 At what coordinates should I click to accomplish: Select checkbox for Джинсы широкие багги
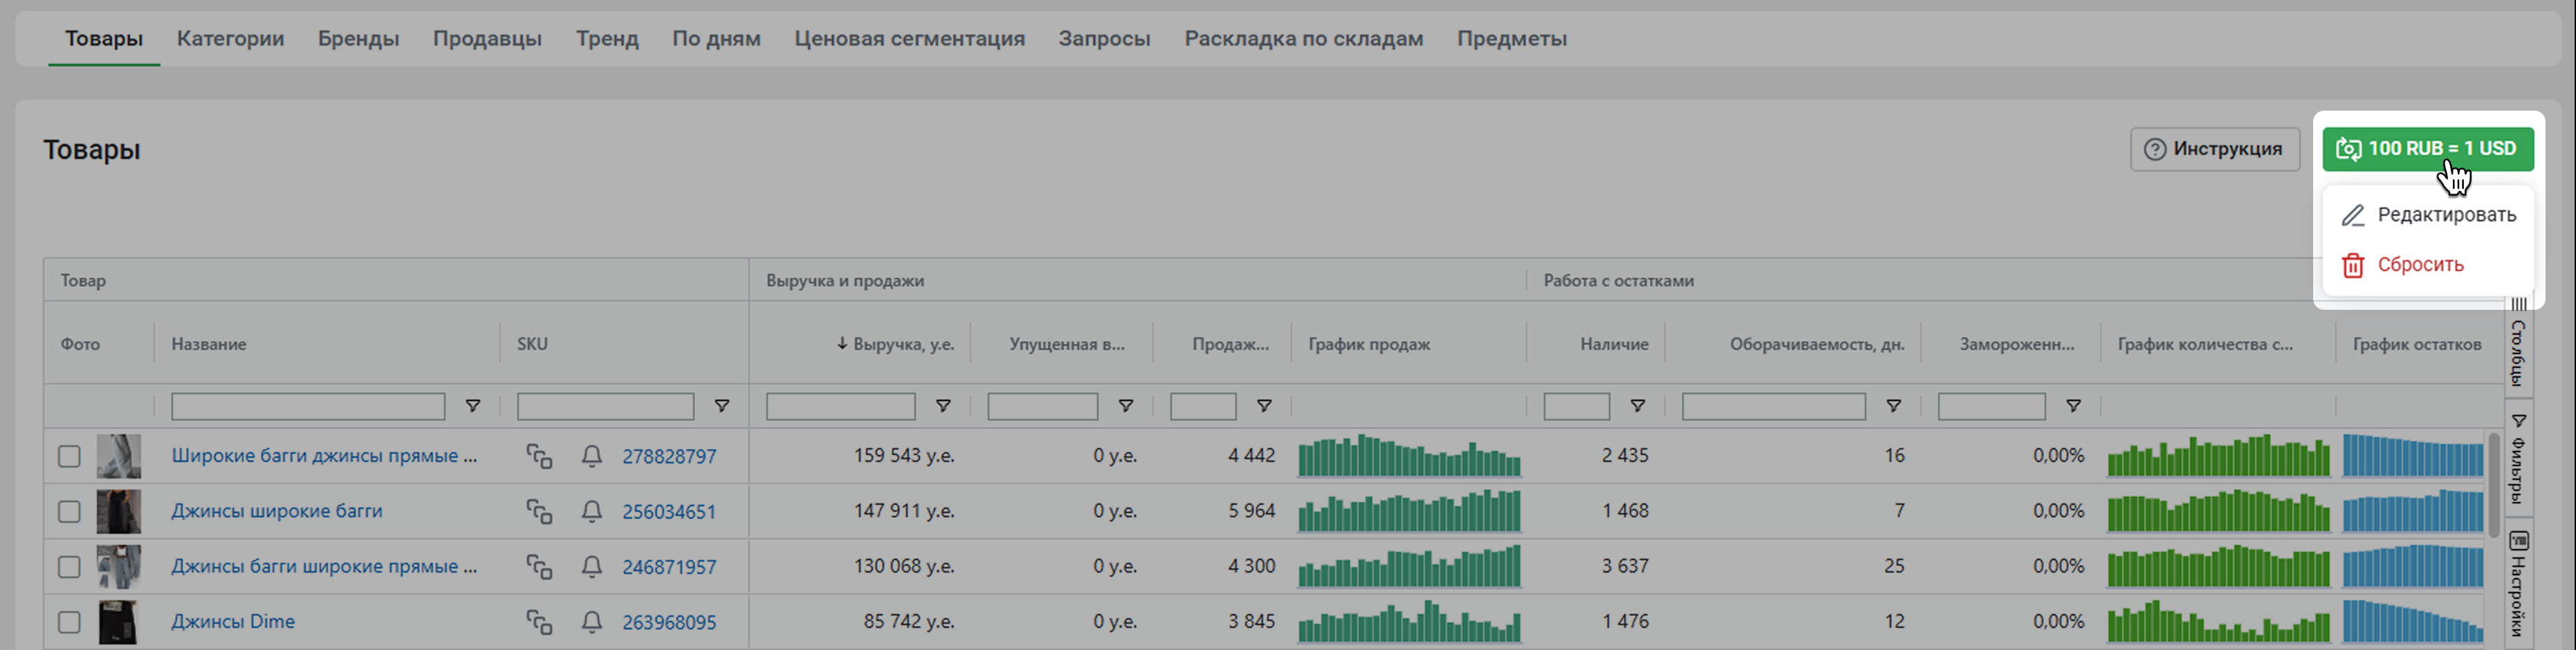point(69,511)
